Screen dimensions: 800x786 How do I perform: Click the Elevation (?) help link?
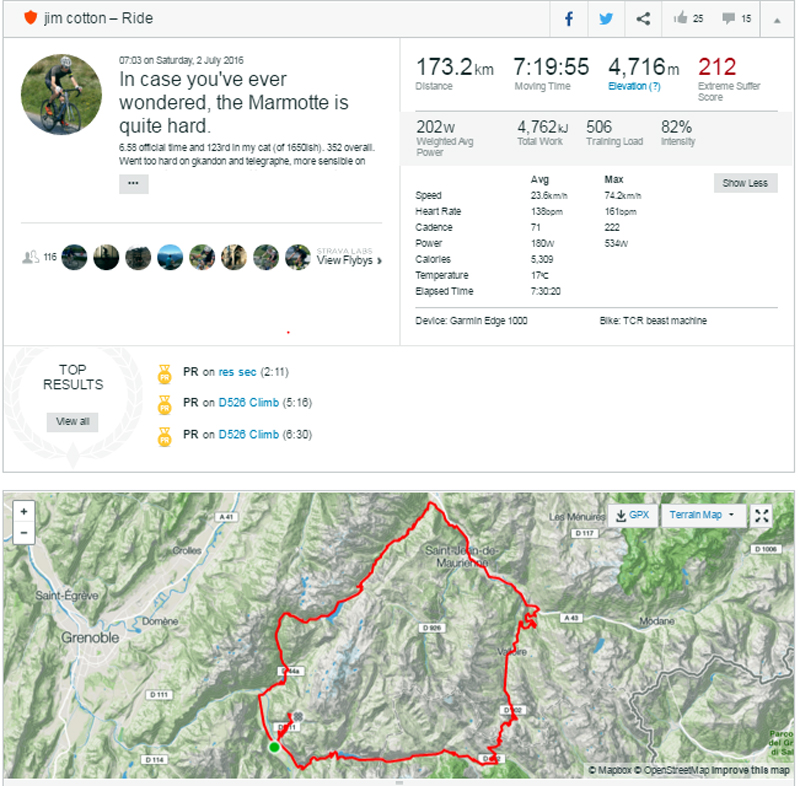[634, 87]
